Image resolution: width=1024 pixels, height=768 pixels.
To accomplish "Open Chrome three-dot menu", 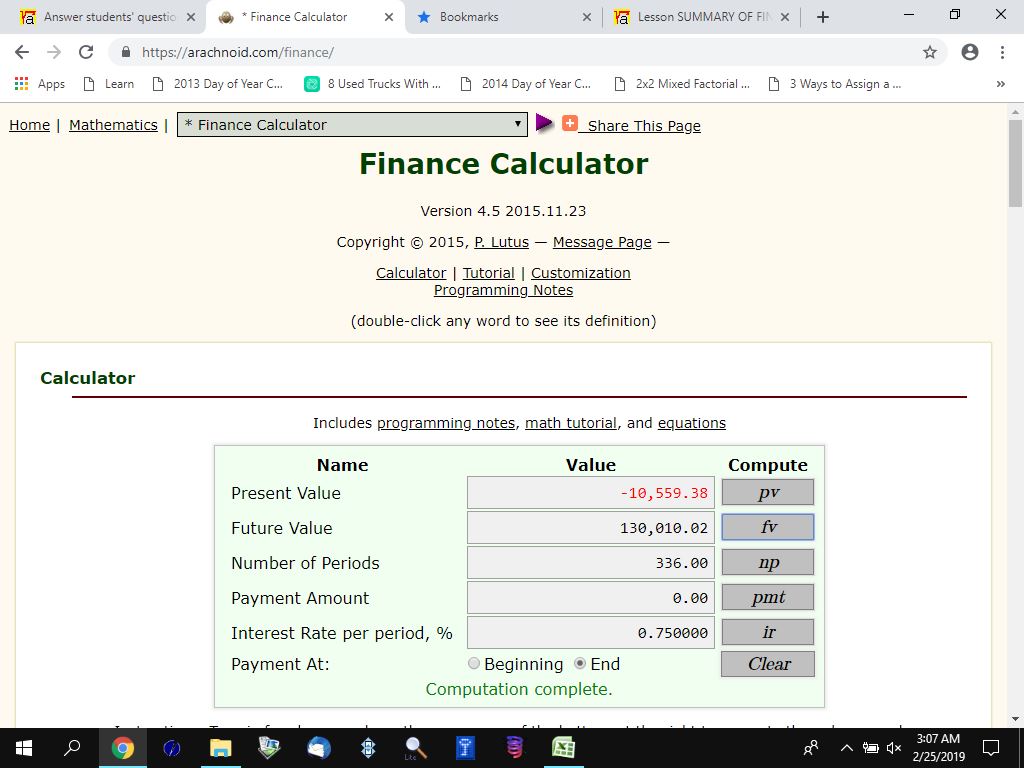I will coord(1002,52).
